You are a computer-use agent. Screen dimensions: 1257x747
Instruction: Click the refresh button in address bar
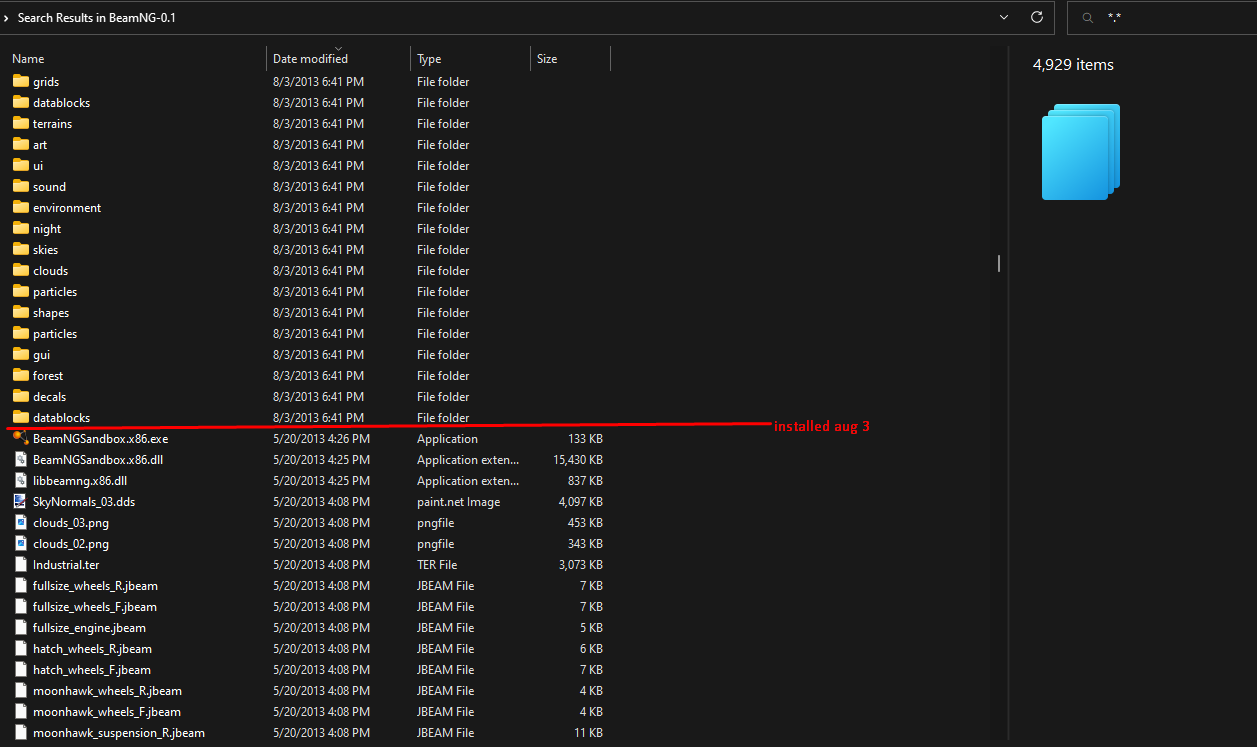pyautogui.click(x=1037, y=17)
